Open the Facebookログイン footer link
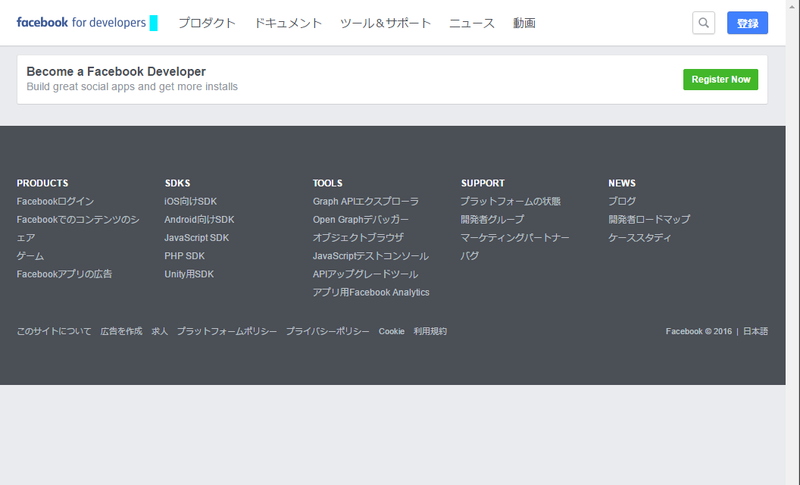800x485 pixels. 55,201
